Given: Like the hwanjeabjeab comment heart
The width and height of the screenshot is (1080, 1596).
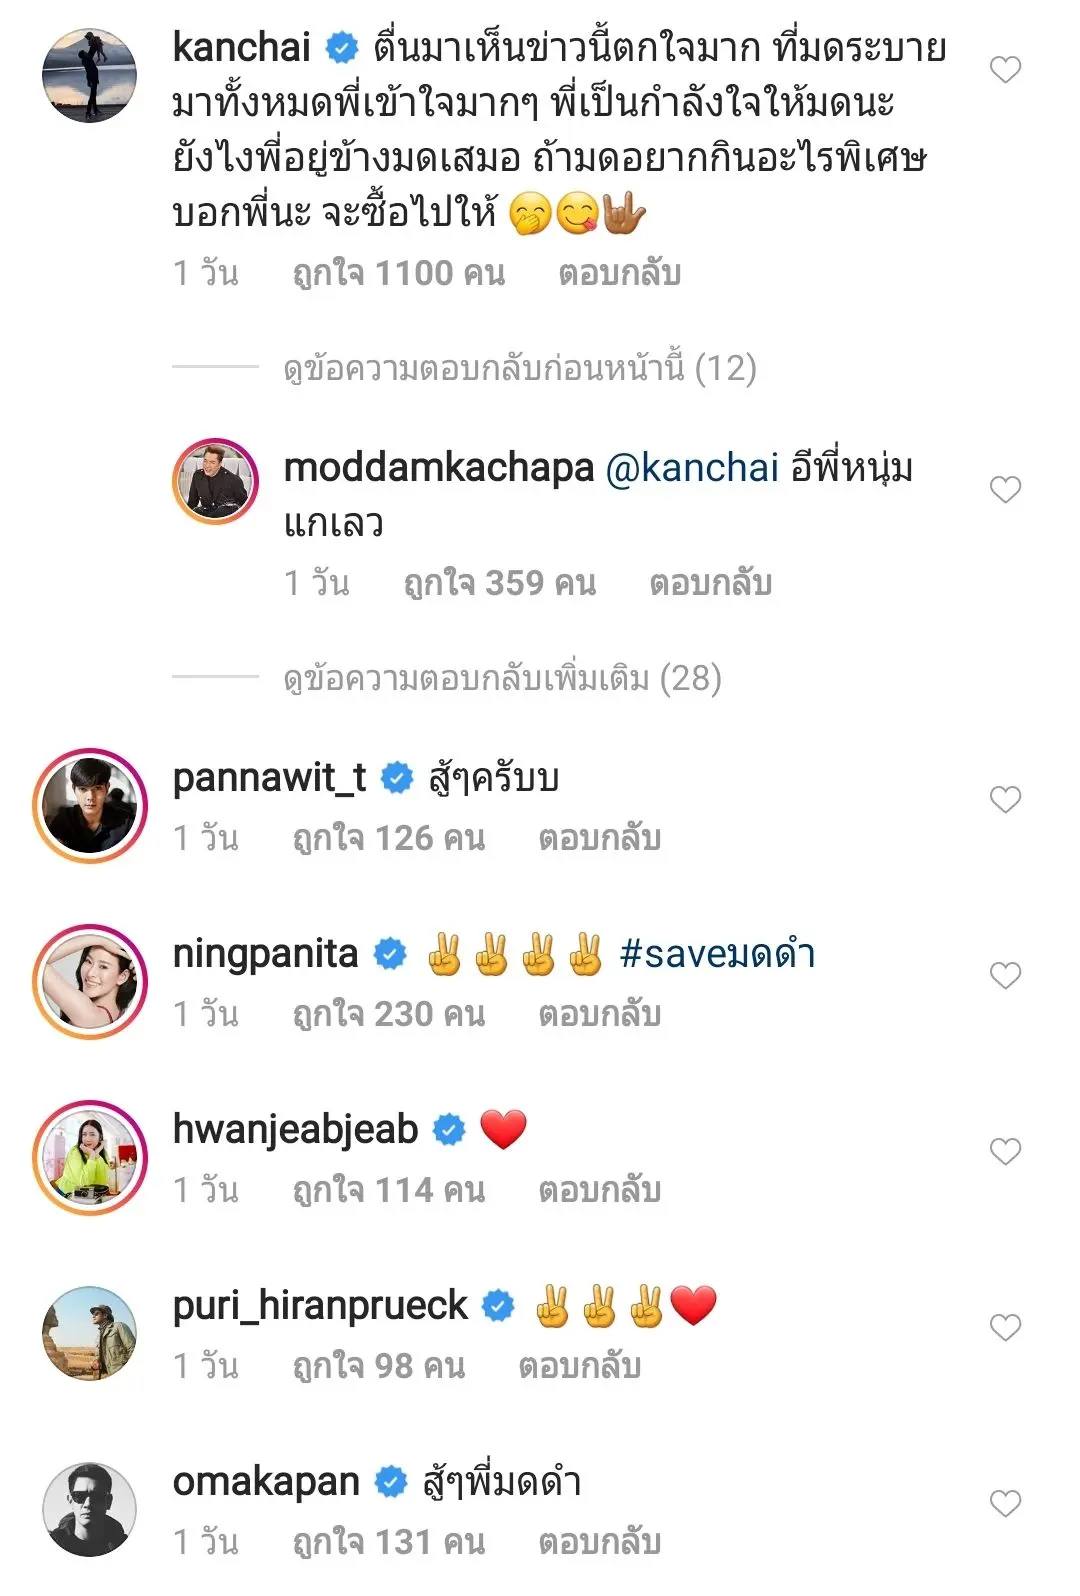Looking at the screenshot, I should click(1005, 1152).
